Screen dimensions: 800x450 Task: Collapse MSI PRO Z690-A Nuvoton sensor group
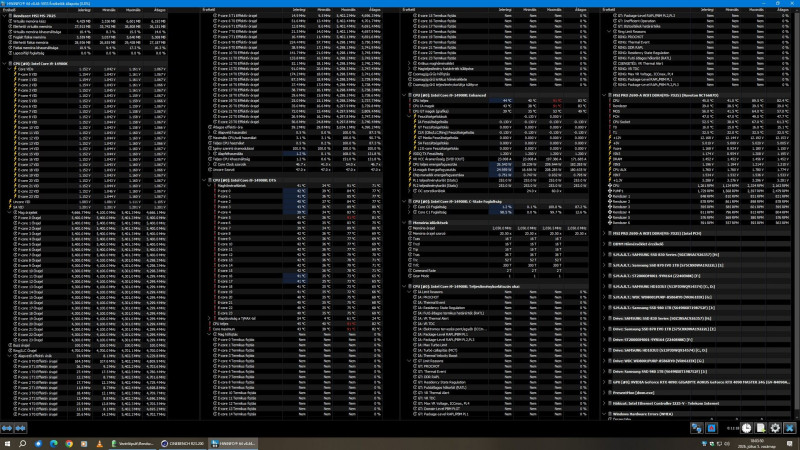coord(604,95)
